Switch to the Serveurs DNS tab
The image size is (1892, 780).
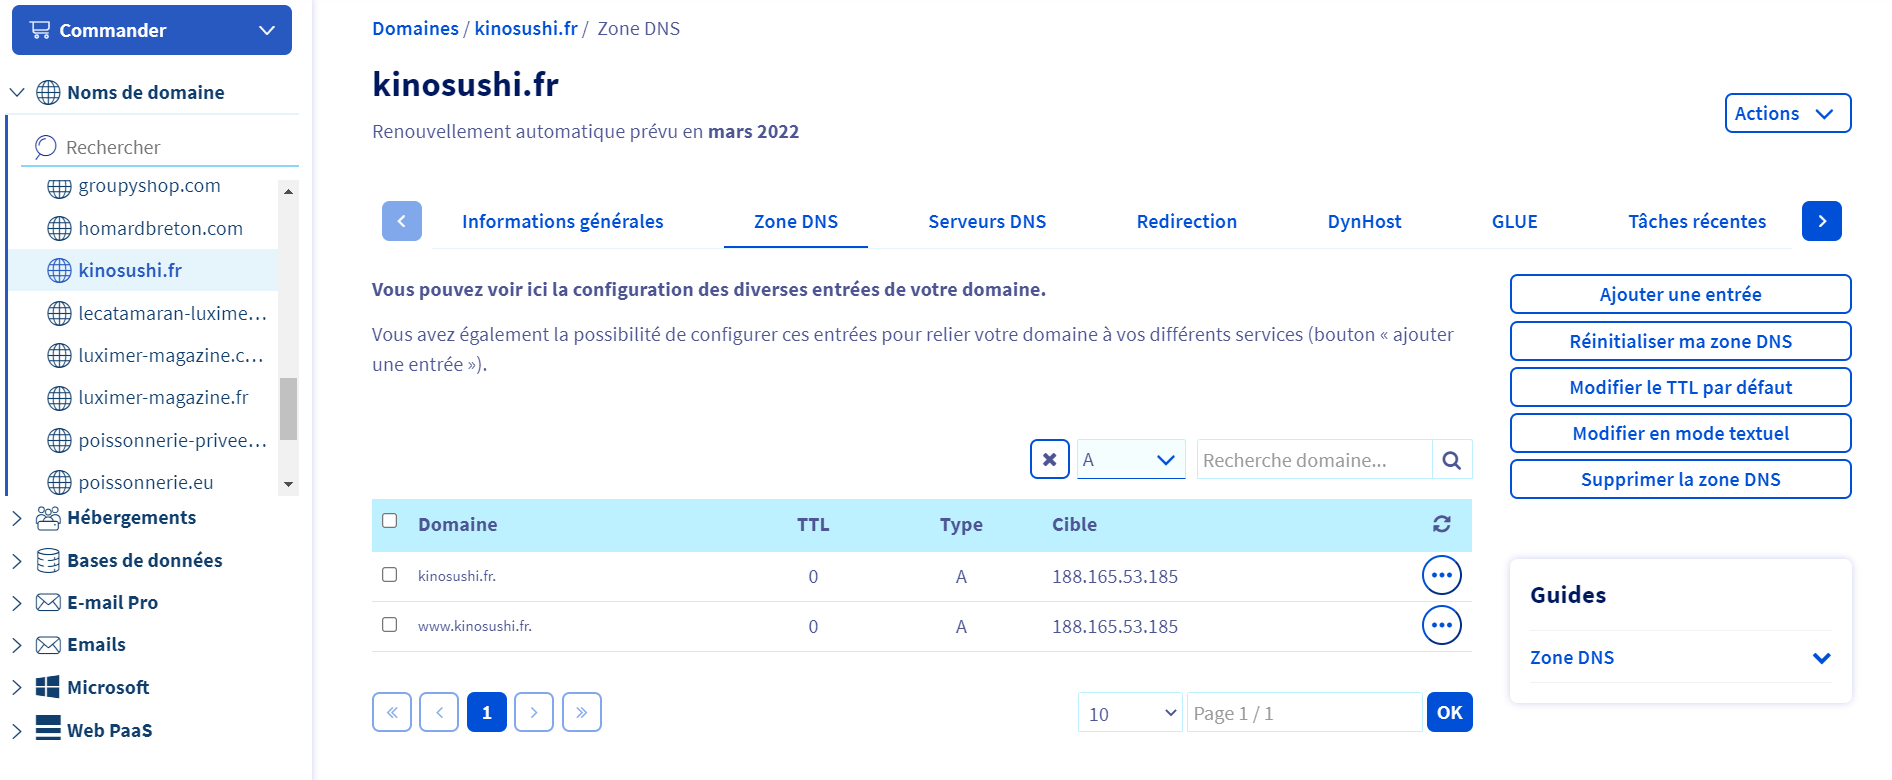986,222
